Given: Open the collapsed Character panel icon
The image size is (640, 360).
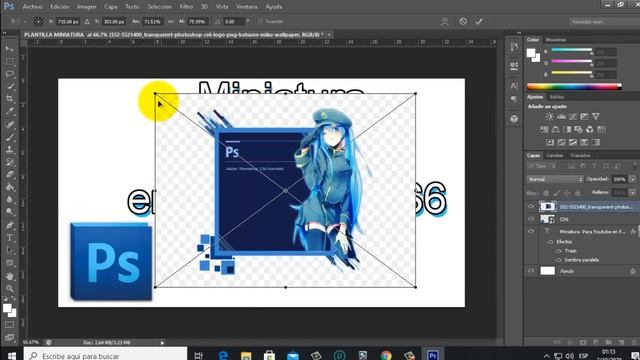Looking at the screenshot, I should click(x=514, y=86).
